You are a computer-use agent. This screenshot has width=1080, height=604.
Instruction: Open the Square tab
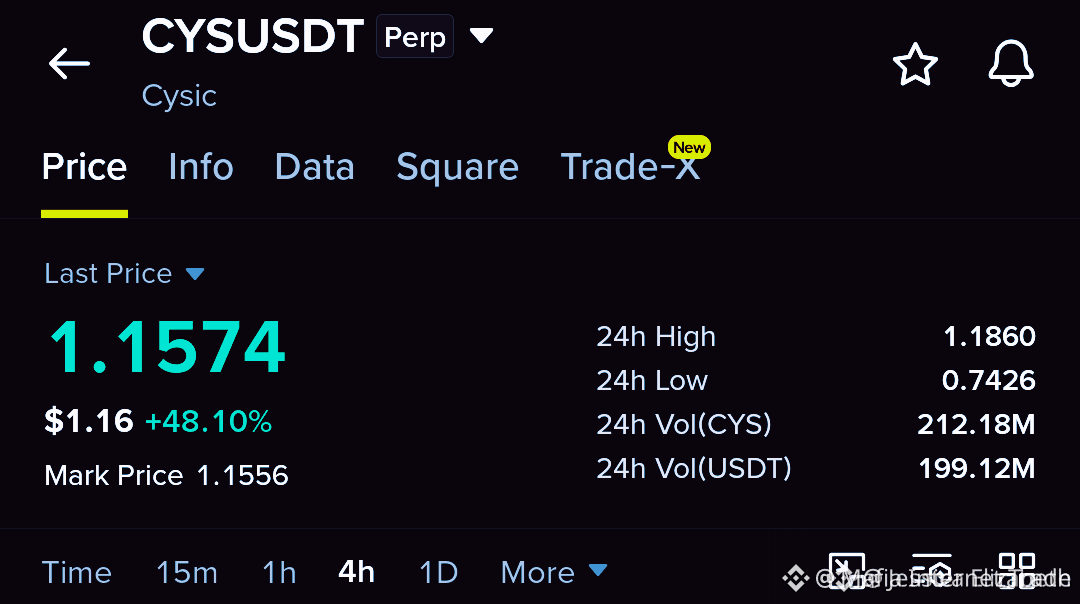[457, 167]
